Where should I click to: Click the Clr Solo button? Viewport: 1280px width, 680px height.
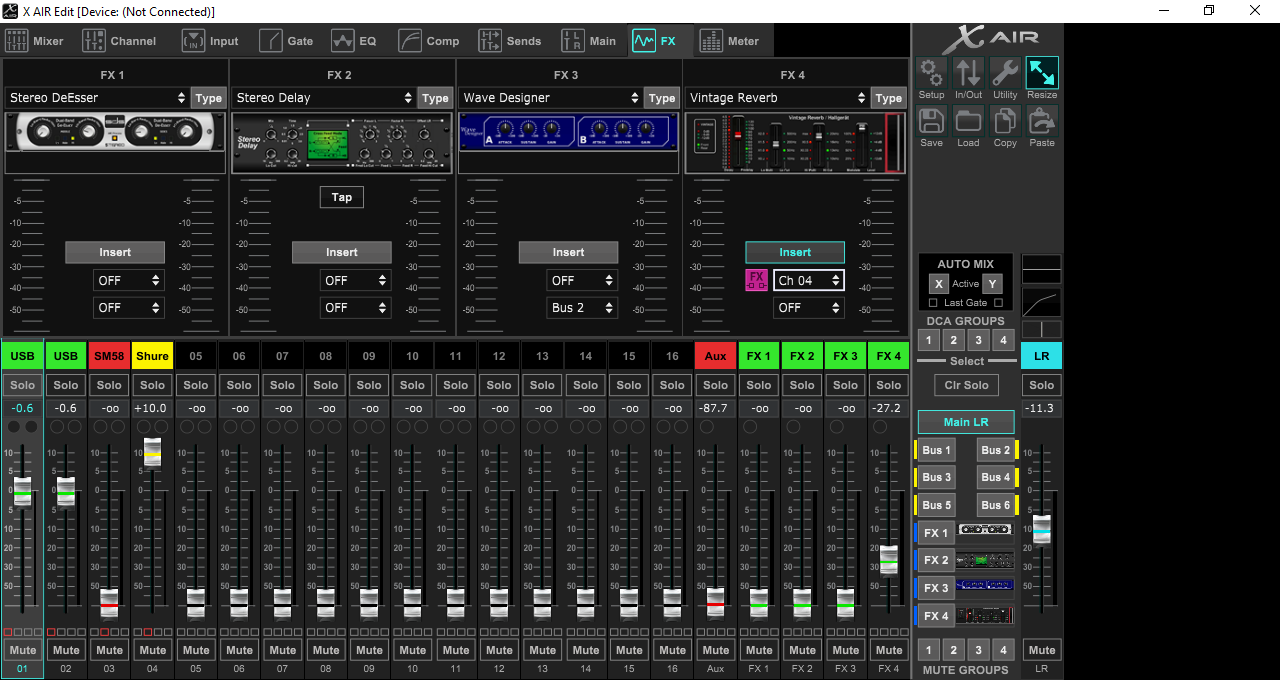click(966, 385)
